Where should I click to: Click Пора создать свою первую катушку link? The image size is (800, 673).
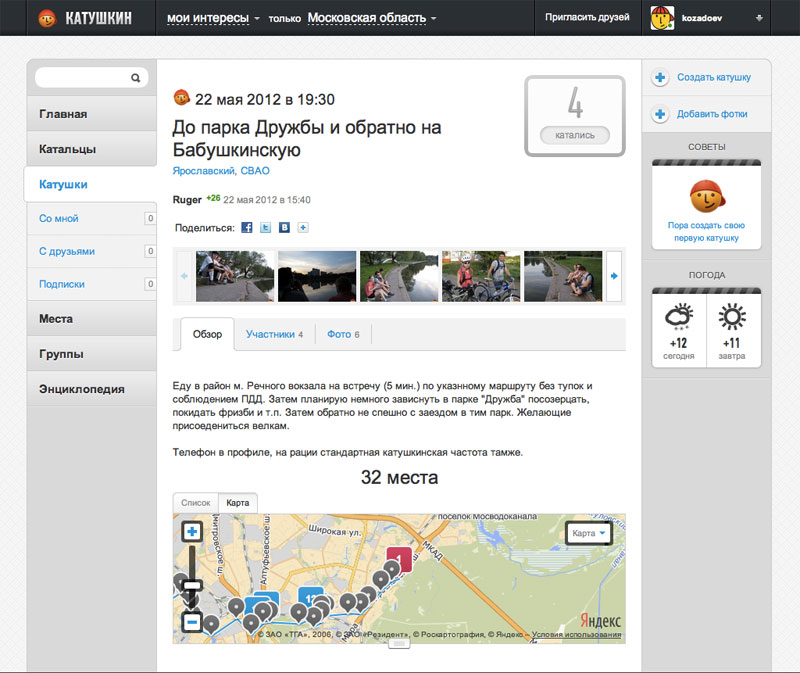point(707,232)
